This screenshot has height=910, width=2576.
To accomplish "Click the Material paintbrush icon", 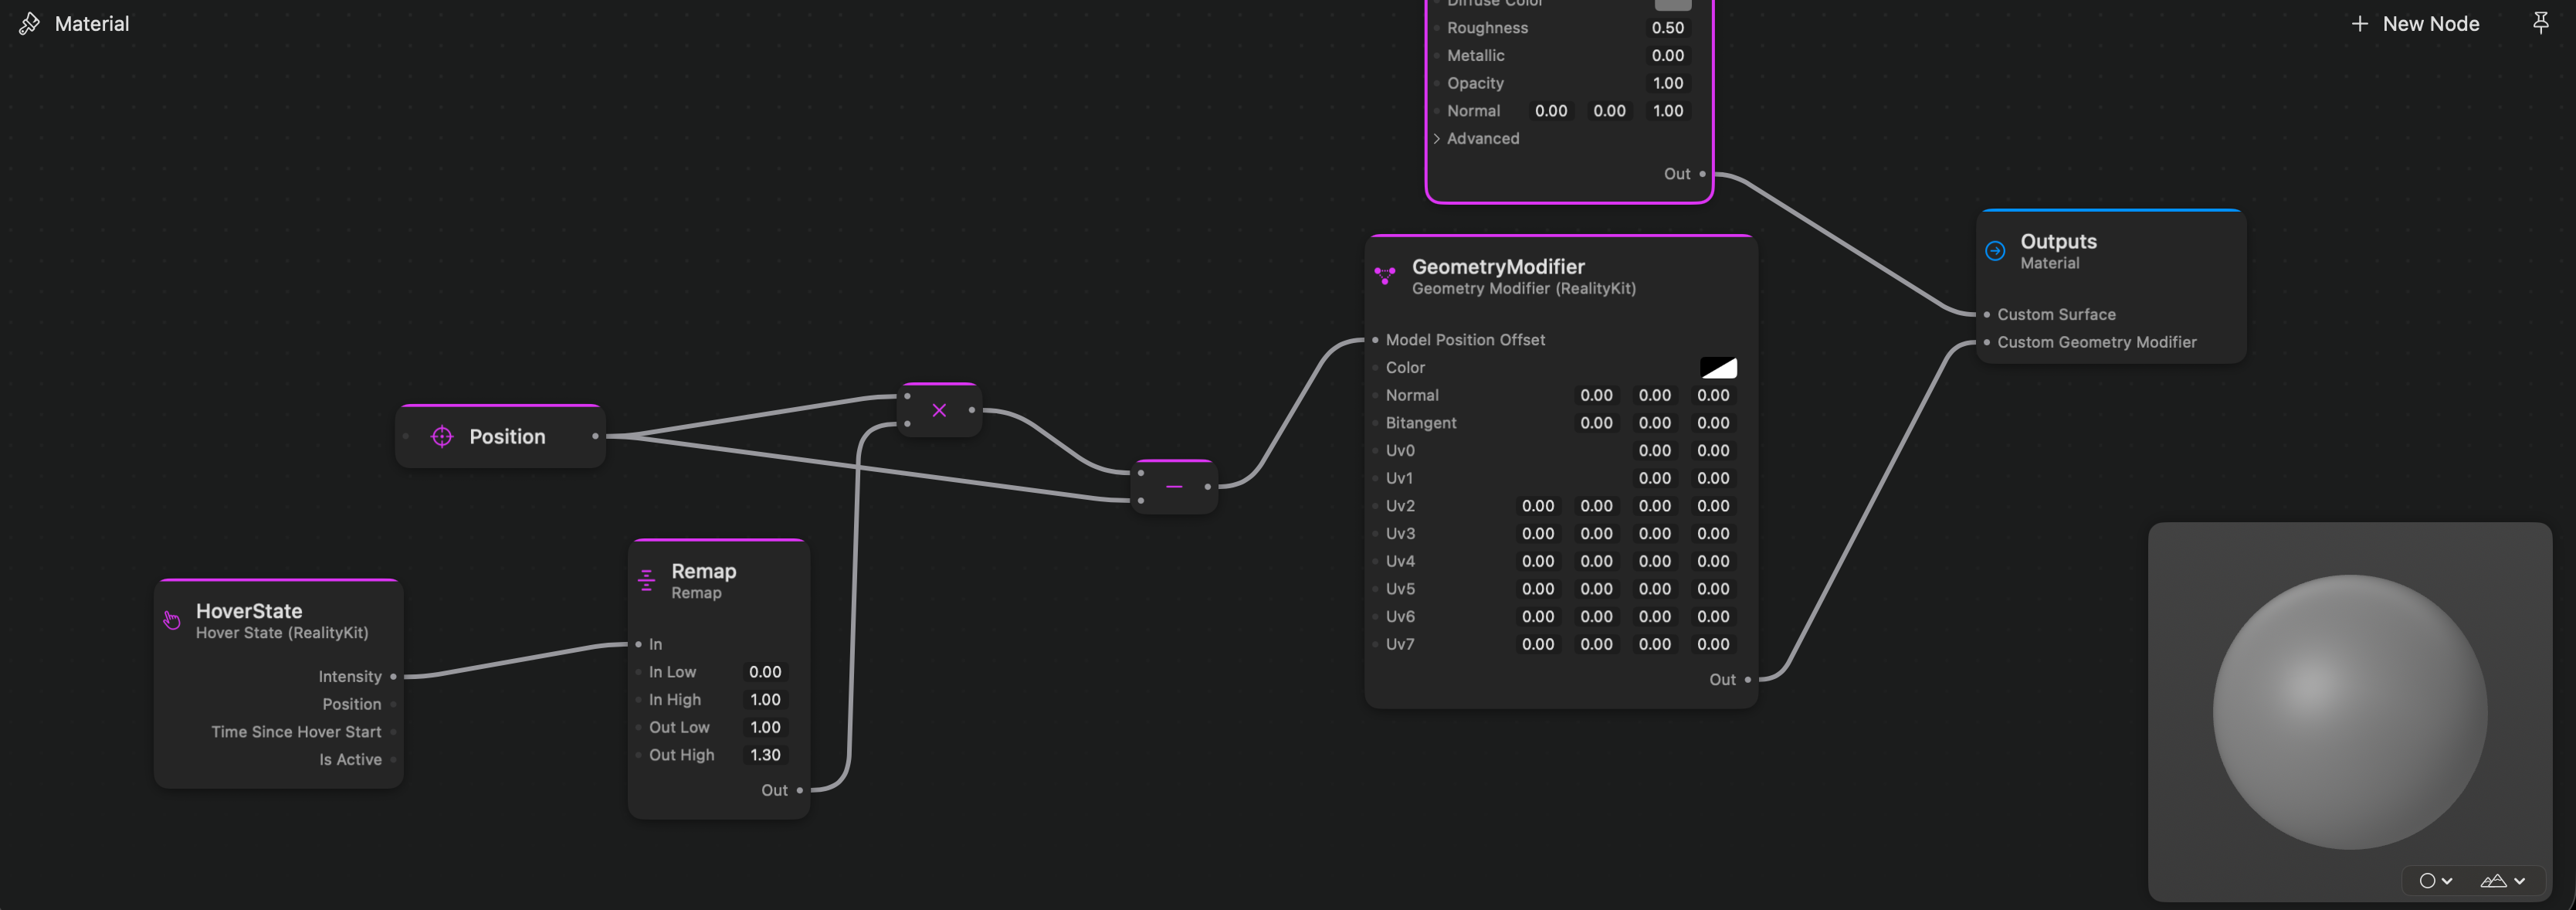I will coord(29,23).
